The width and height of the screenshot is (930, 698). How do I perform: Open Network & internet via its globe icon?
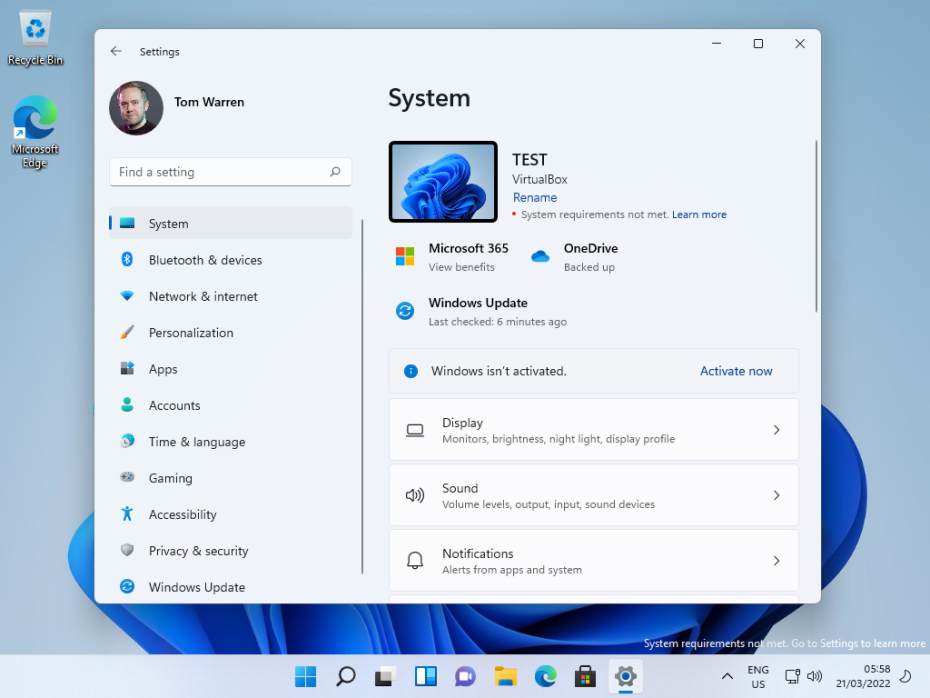pos(129,296)
